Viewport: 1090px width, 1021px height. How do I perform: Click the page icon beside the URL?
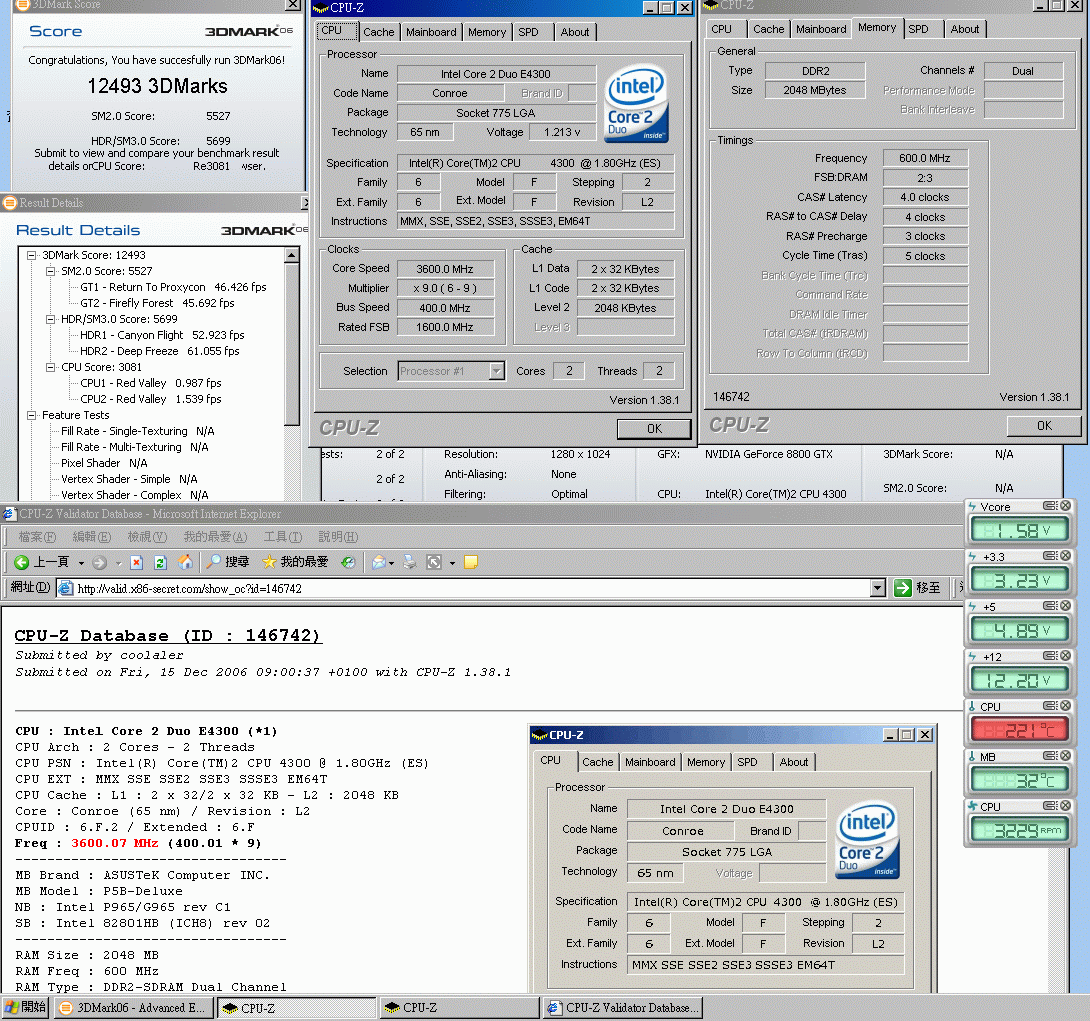66,588
